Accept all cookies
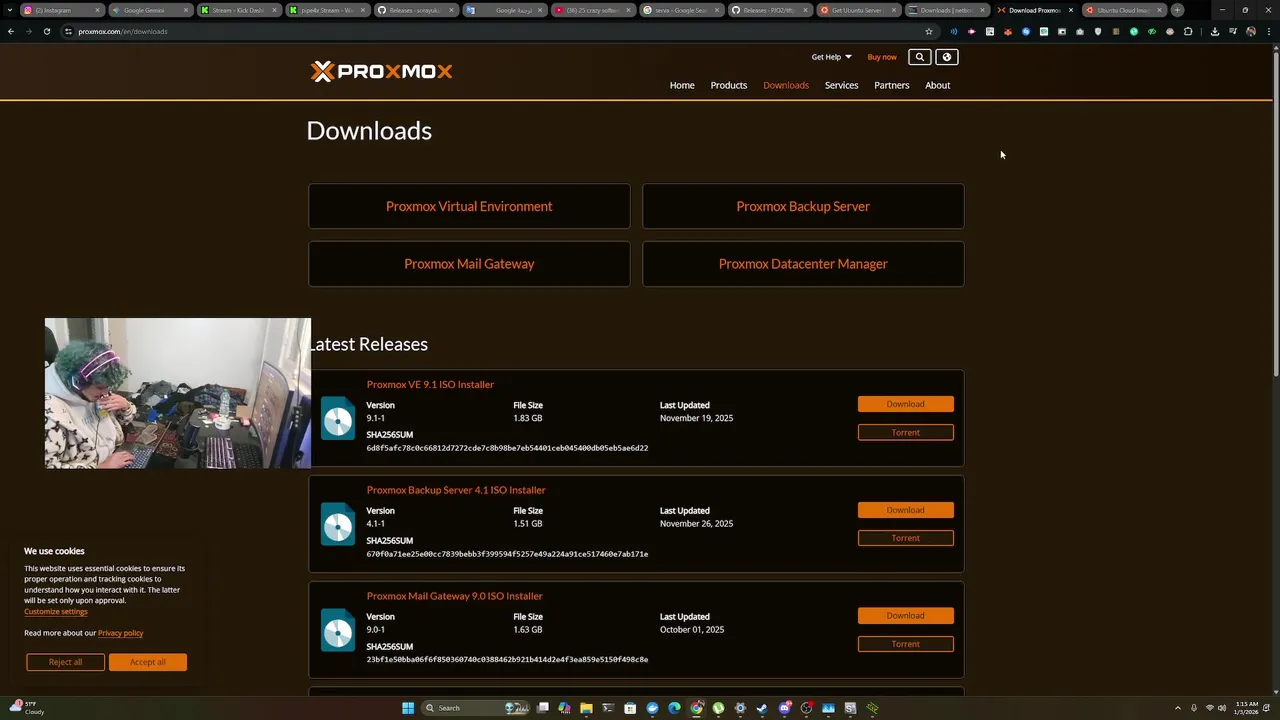Viewport: 1280px width, 720px height. [x=147, y=662]
